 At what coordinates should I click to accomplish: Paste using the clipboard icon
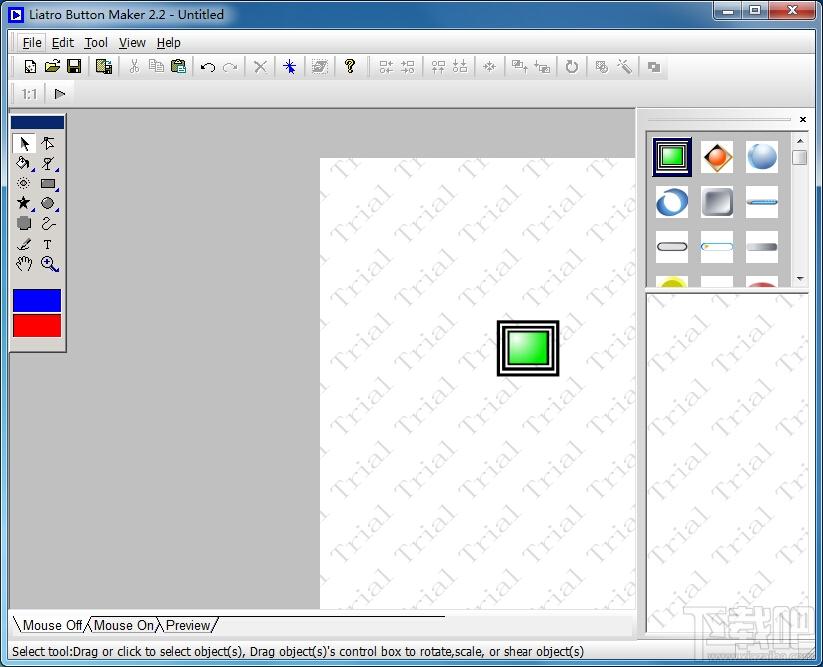click(x=178, y=67)
